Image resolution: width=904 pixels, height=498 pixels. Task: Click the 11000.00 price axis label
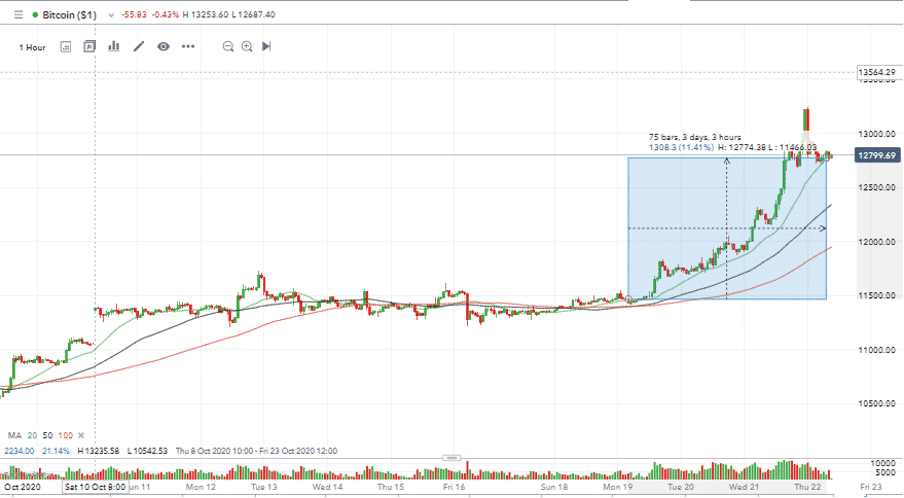point(877,350)
